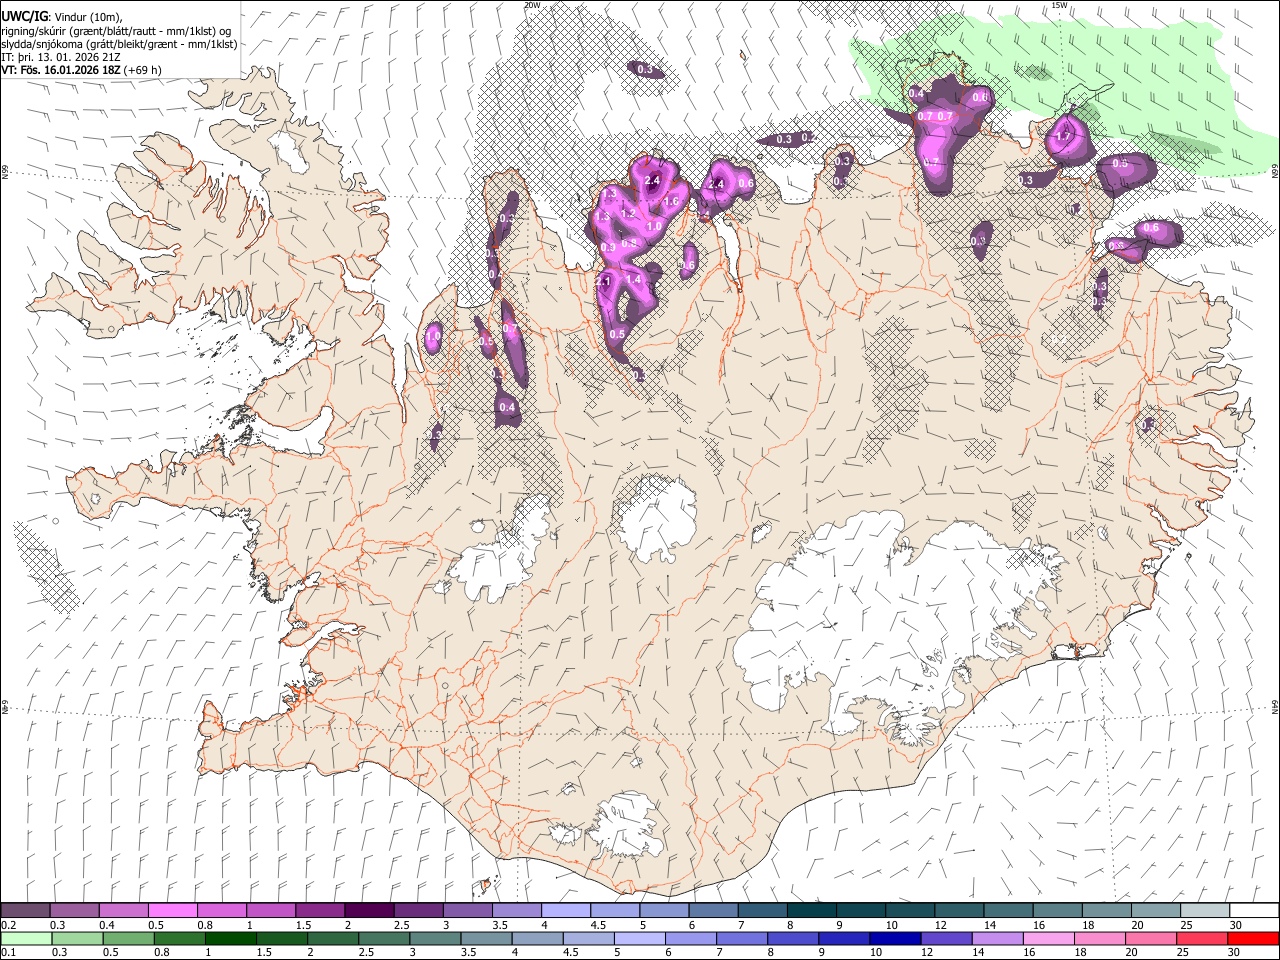
Task: Pick the darkest purple upper legend swatch at 2
Action: coord(368,910)
